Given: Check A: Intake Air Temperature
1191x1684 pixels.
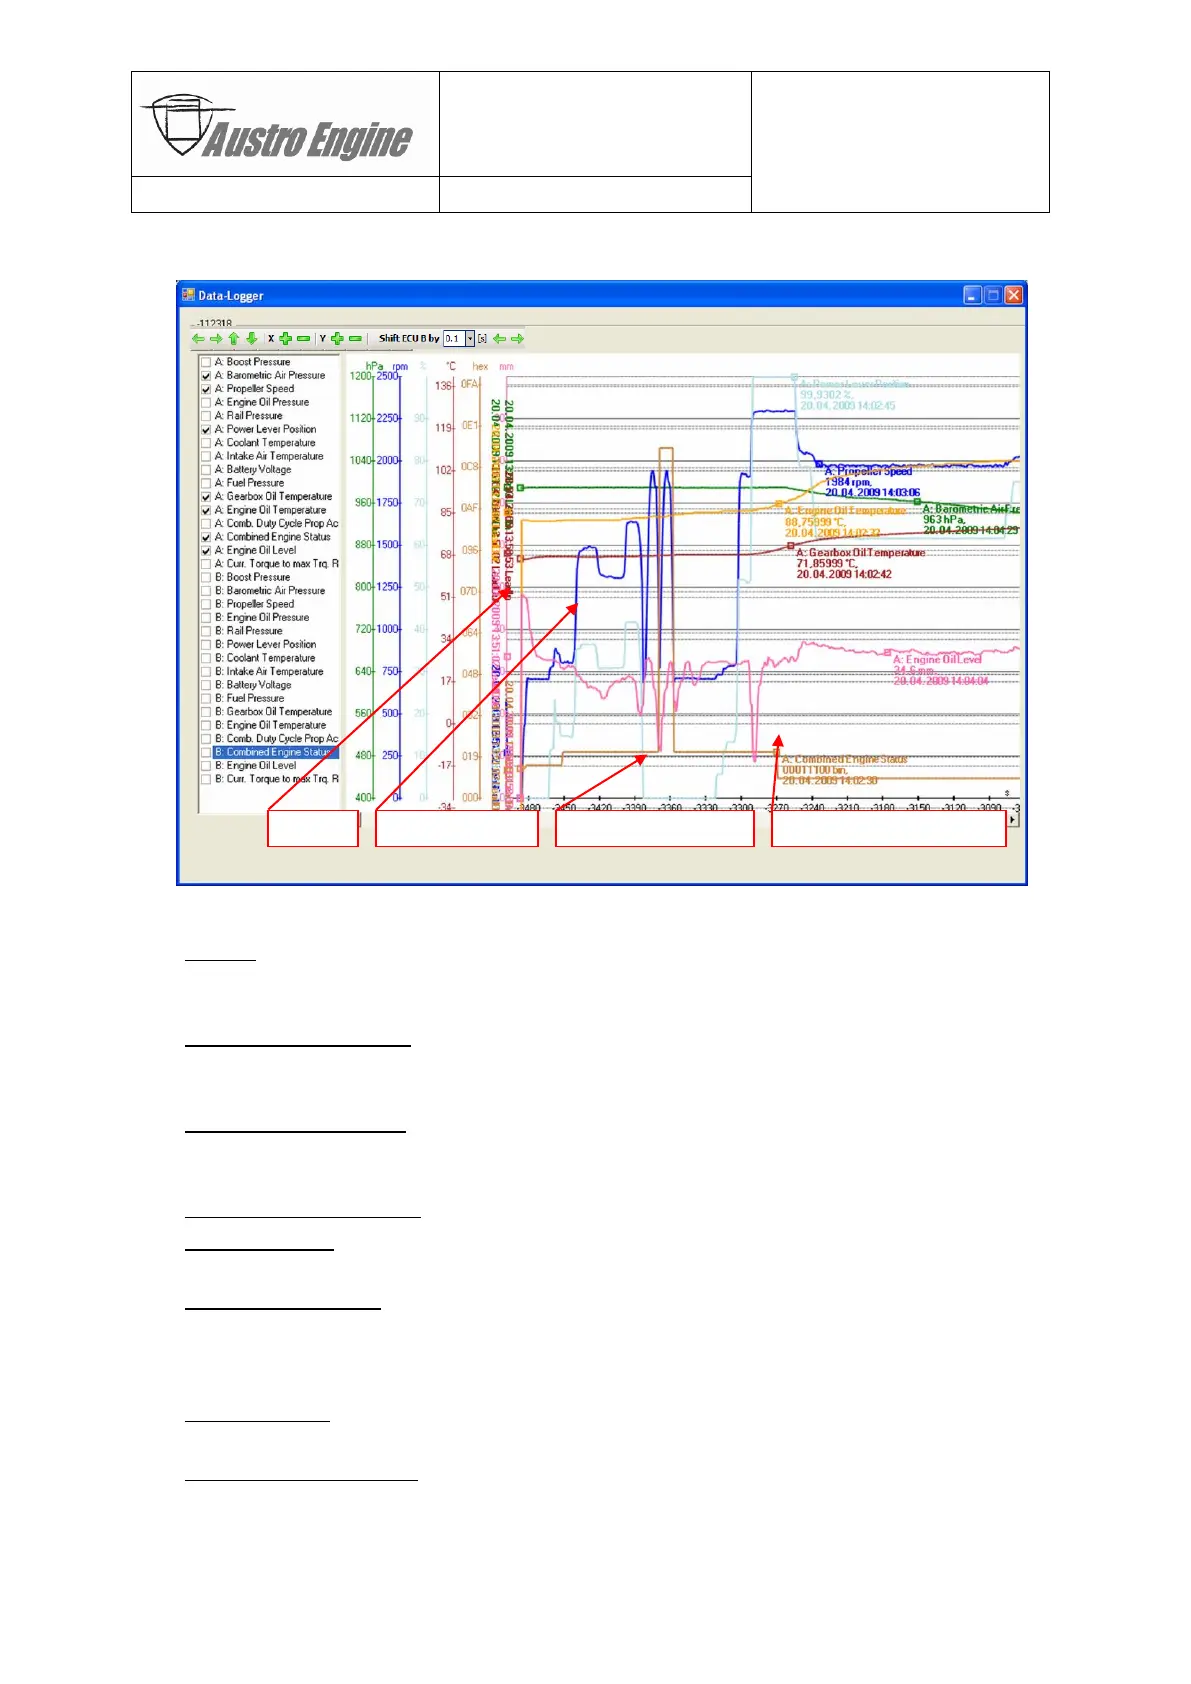Looking at the screenshot, I should (206, 457).
